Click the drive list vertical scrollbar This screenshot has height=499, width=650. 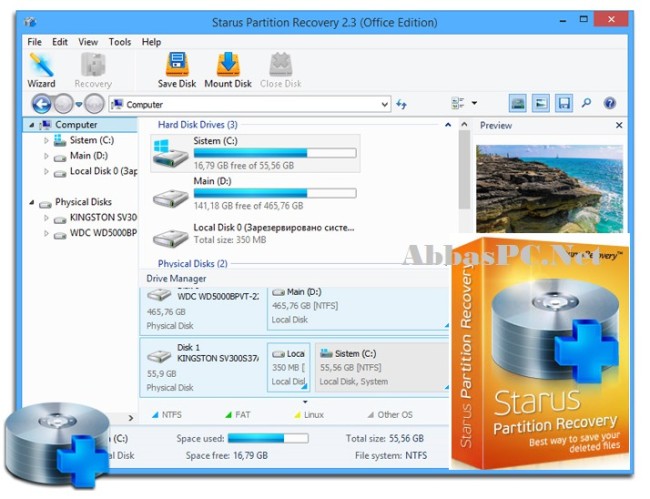(x=464, y=170)
